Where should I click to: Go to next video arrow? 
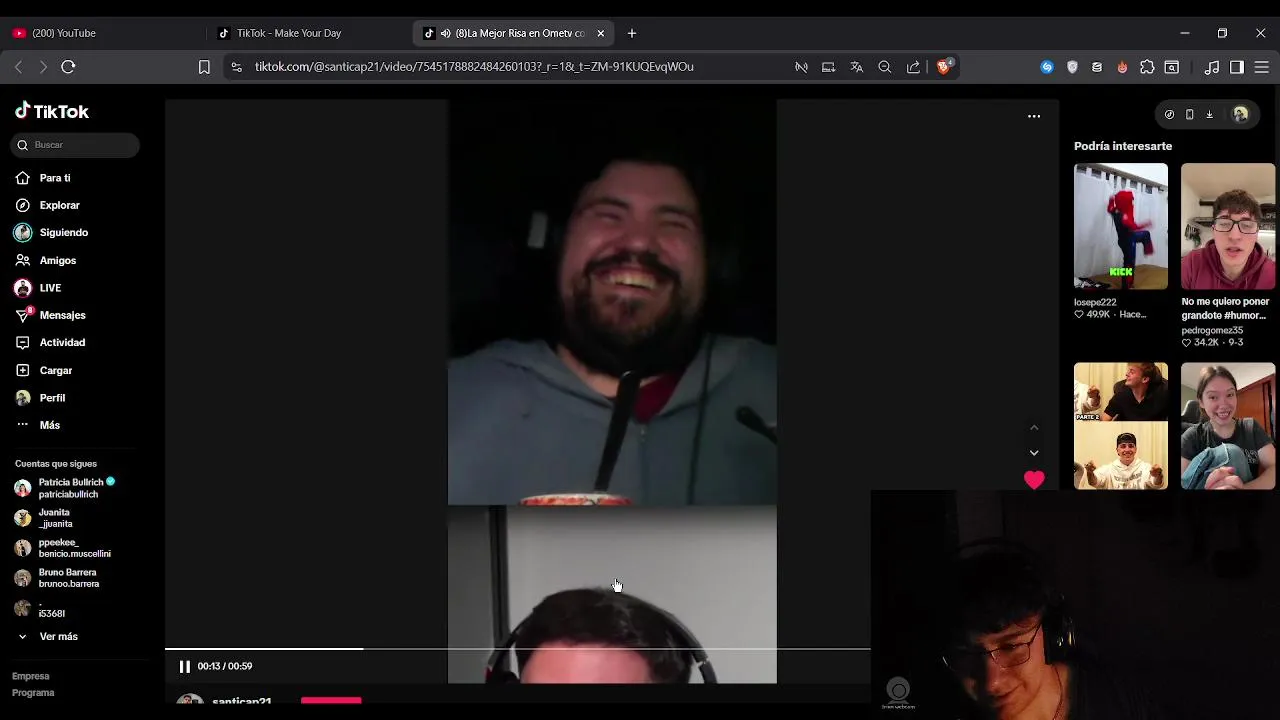point(1034,453)
